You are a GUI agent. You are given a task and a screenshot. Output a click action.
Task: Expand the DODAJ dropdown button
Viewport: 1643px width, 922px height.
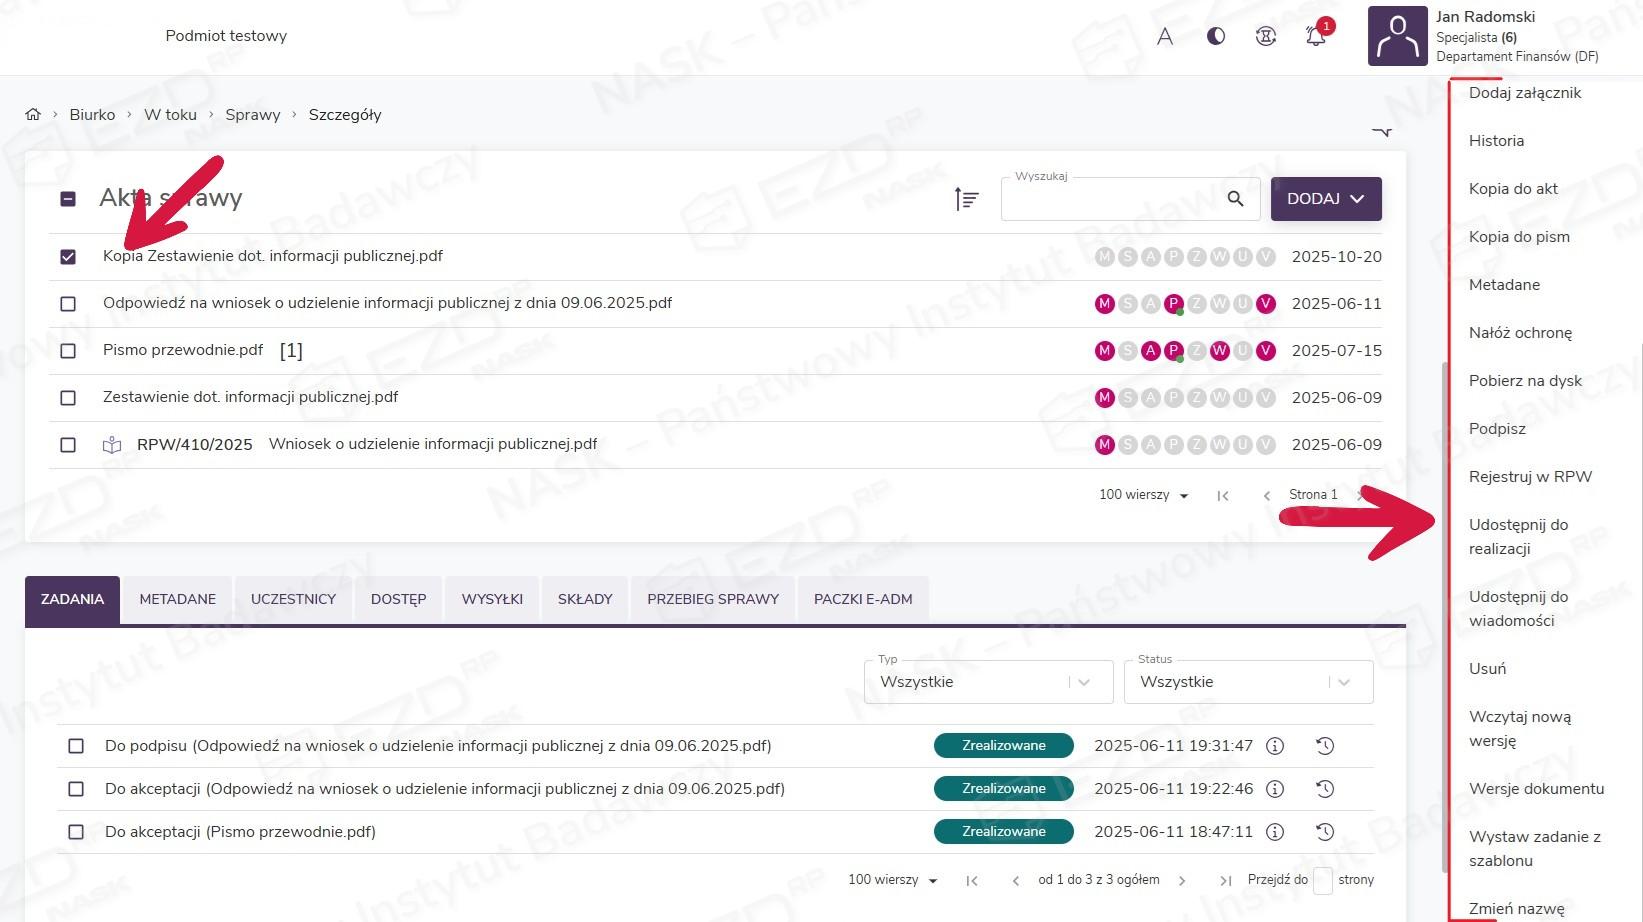[x=1325, y=199]
